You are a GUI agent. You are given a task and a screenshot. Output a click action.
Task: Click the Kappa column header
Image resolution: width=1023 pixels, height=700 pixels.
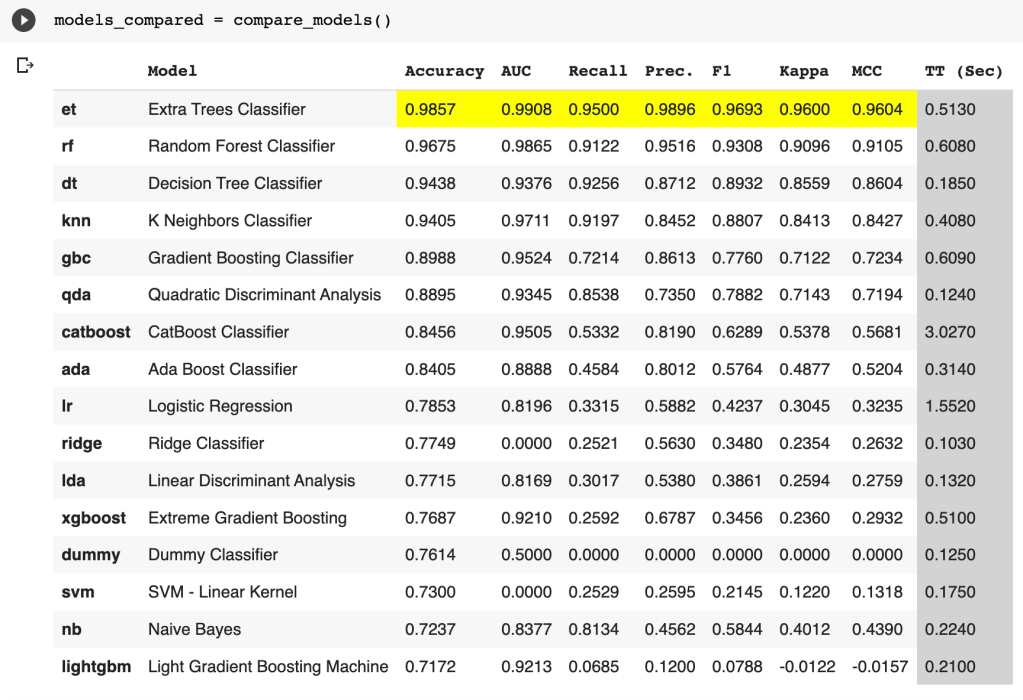[x=804, y=71]
